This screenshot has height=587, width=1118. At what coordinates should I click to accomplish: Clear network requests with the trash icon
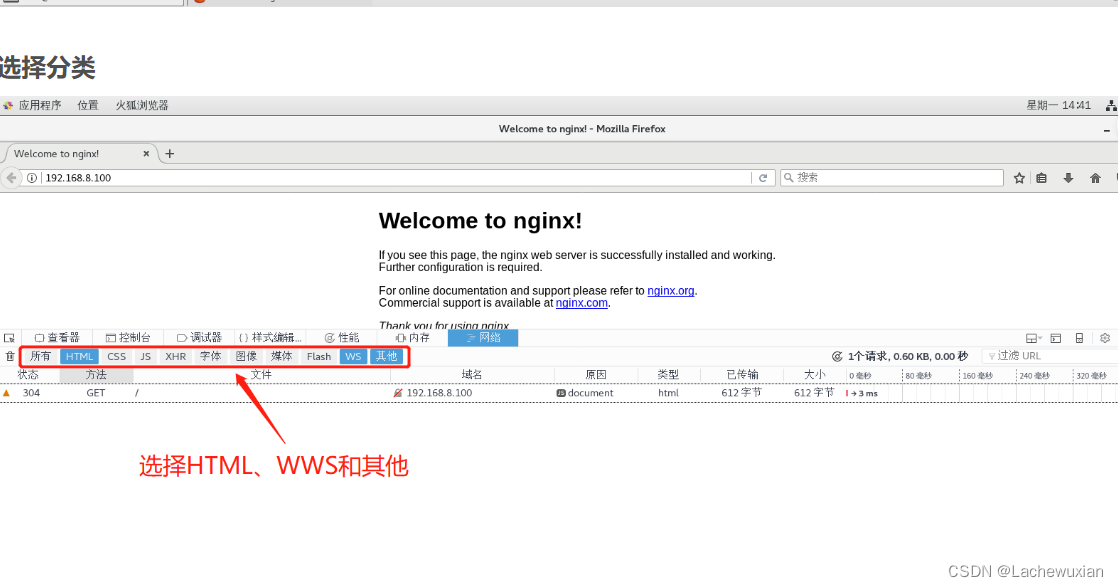tap(10, 356)
